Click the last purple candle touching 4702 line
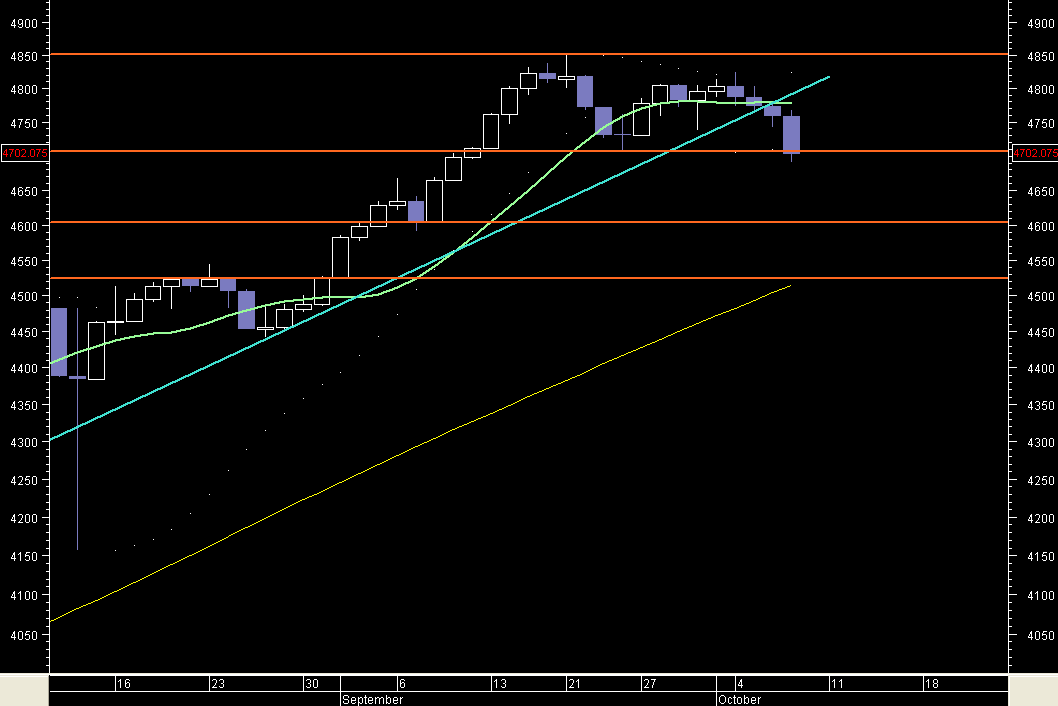The width and height of the screenshot is (1058, 706). pos(791,135)
